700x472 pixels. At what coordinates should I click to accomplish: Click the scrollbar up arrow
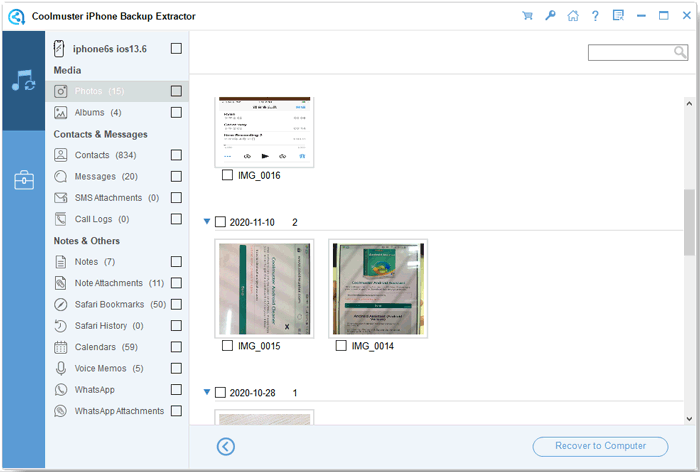click(689, 104)
